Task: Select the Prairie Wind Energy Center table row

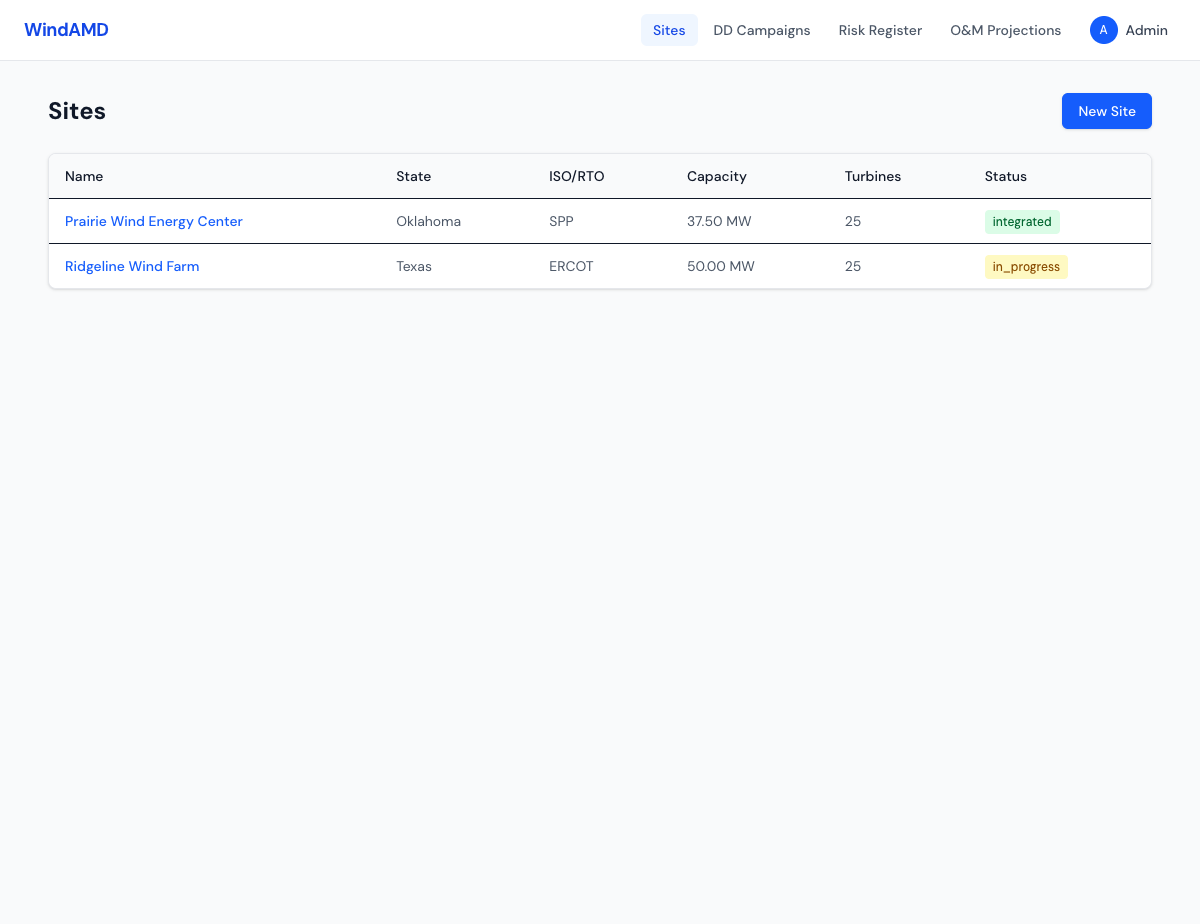Action: click(x=600, y=221)
